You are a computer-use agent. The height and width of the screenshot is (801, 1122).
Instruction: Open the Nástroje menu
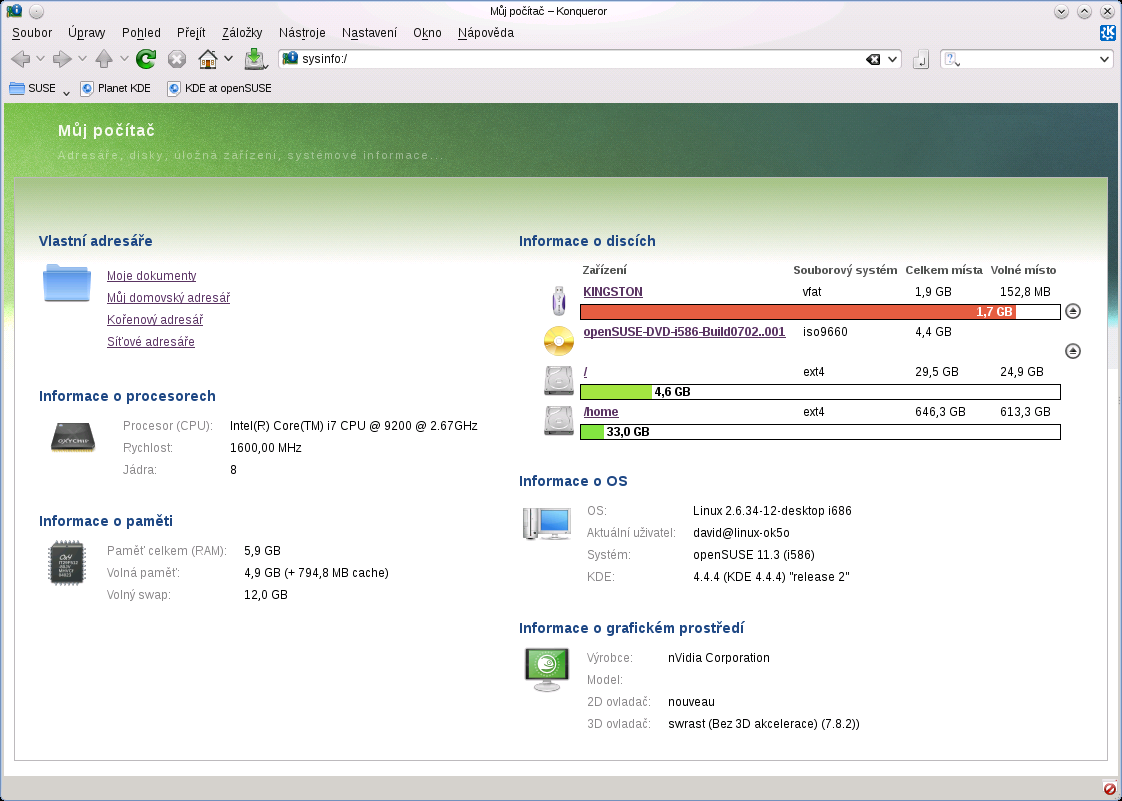tap(302, 33)
